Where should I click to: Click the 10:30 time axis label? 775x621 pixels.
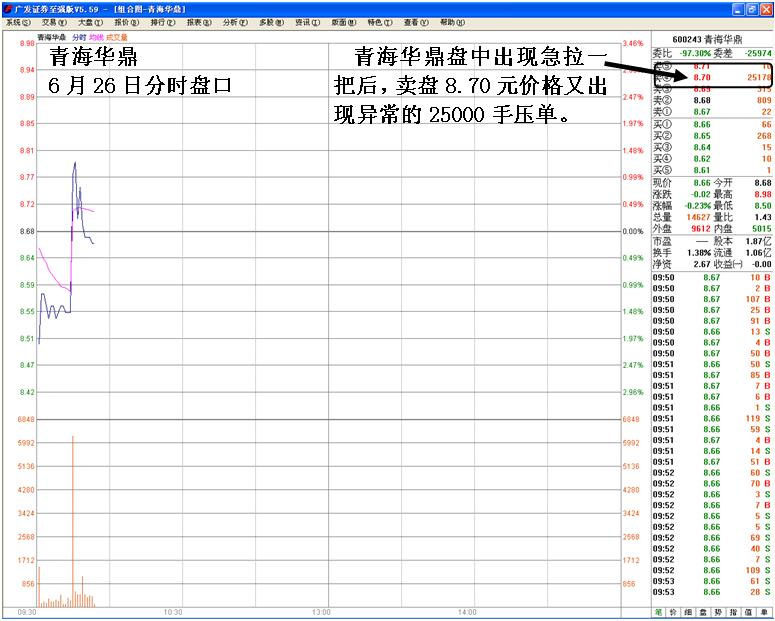(173, 612)
